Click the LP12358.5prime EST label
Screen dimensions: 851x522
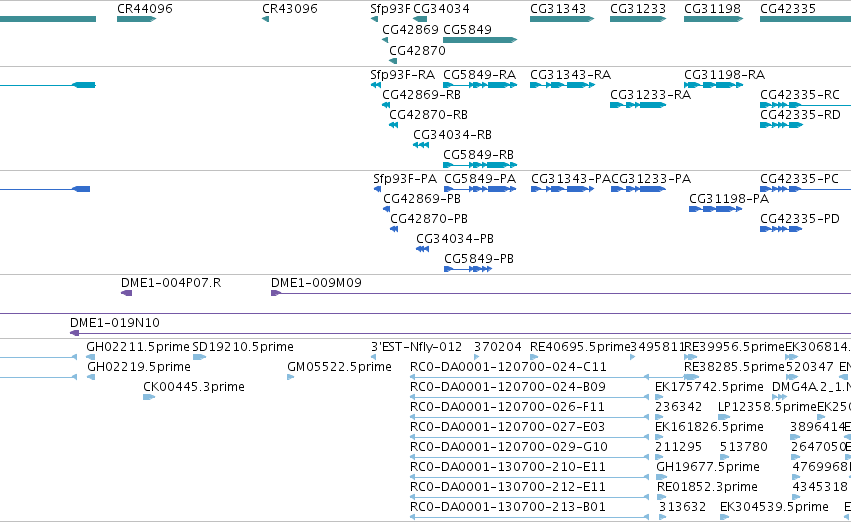coord(767,407)
